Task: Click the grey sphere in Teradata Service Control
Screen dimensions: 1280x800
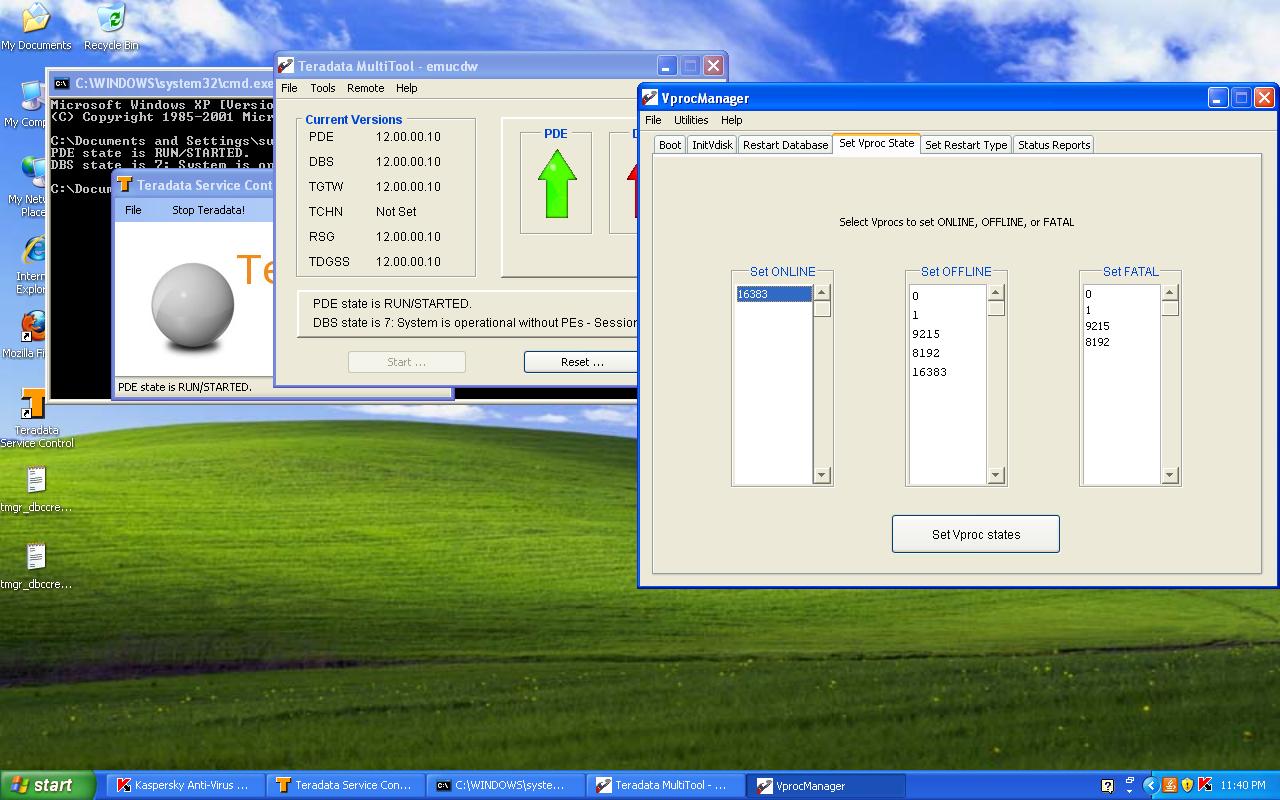Action: point(192,306)
